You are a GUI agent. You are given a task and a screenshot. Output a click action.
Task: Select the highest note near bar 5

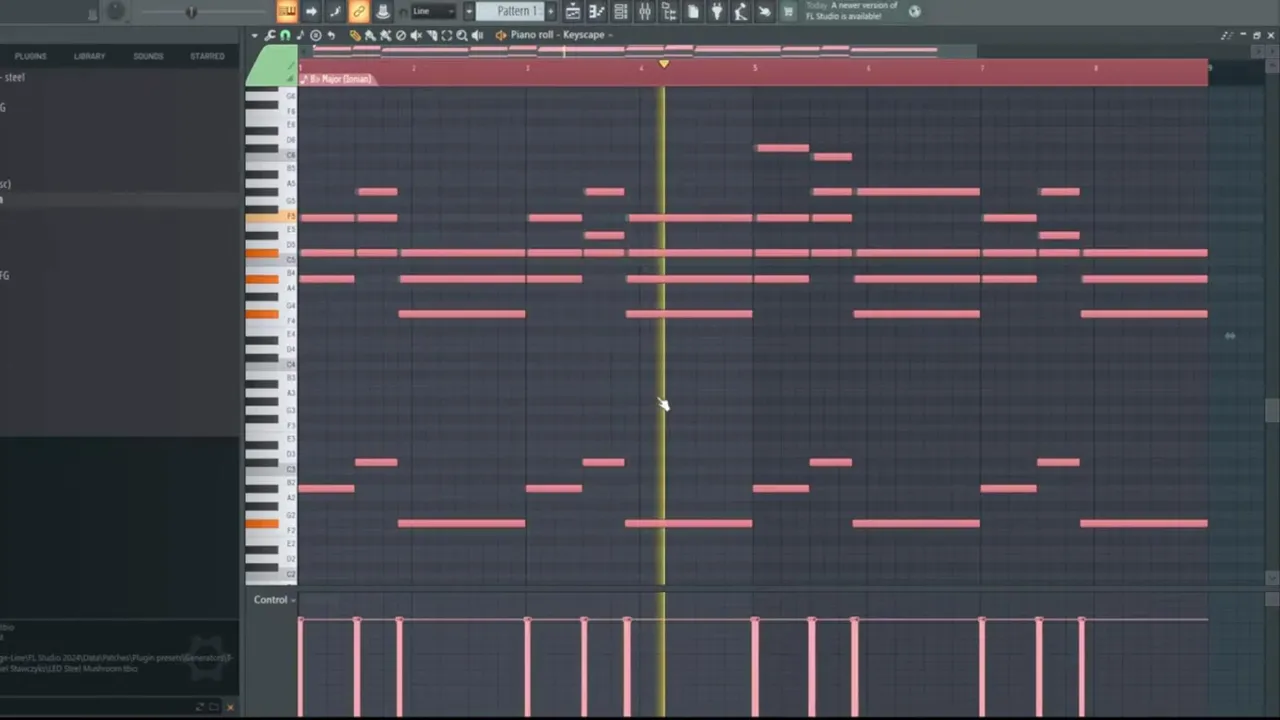783,148
